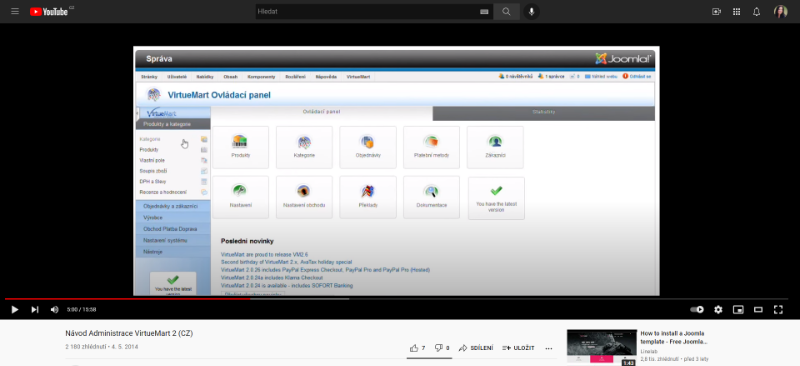Screen dimensions: 800x366
Task: Enter fullscreen mode
Action: (x=778, y=309)
